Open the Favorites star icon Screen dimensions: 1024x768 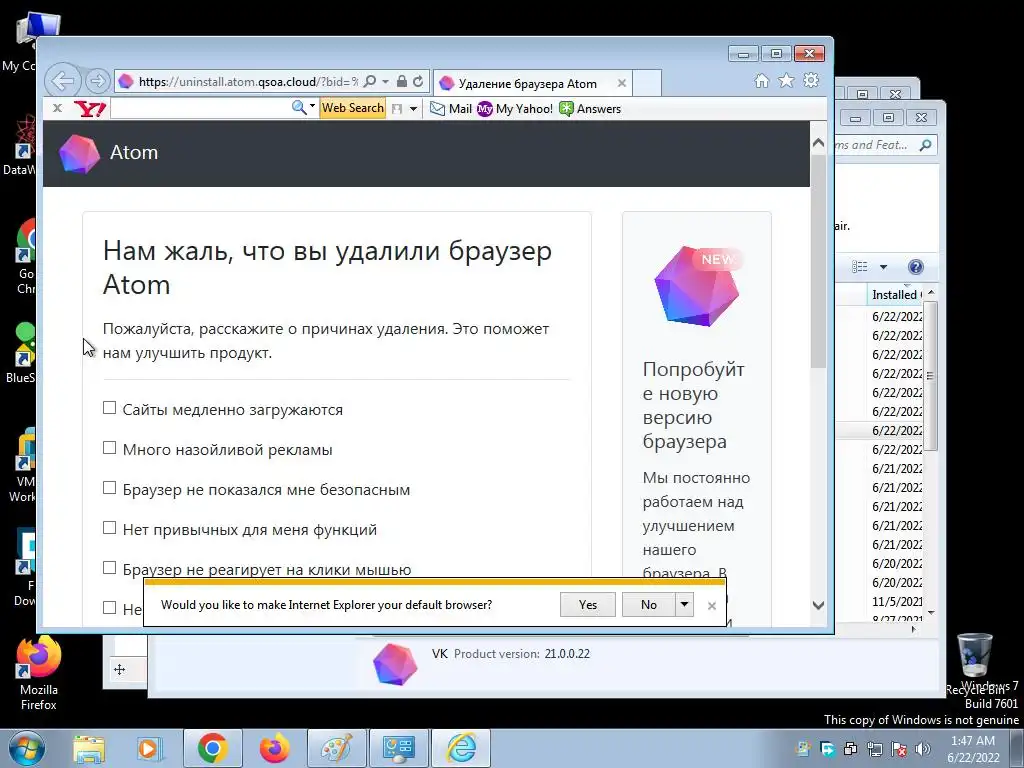[x=786, y=80]
